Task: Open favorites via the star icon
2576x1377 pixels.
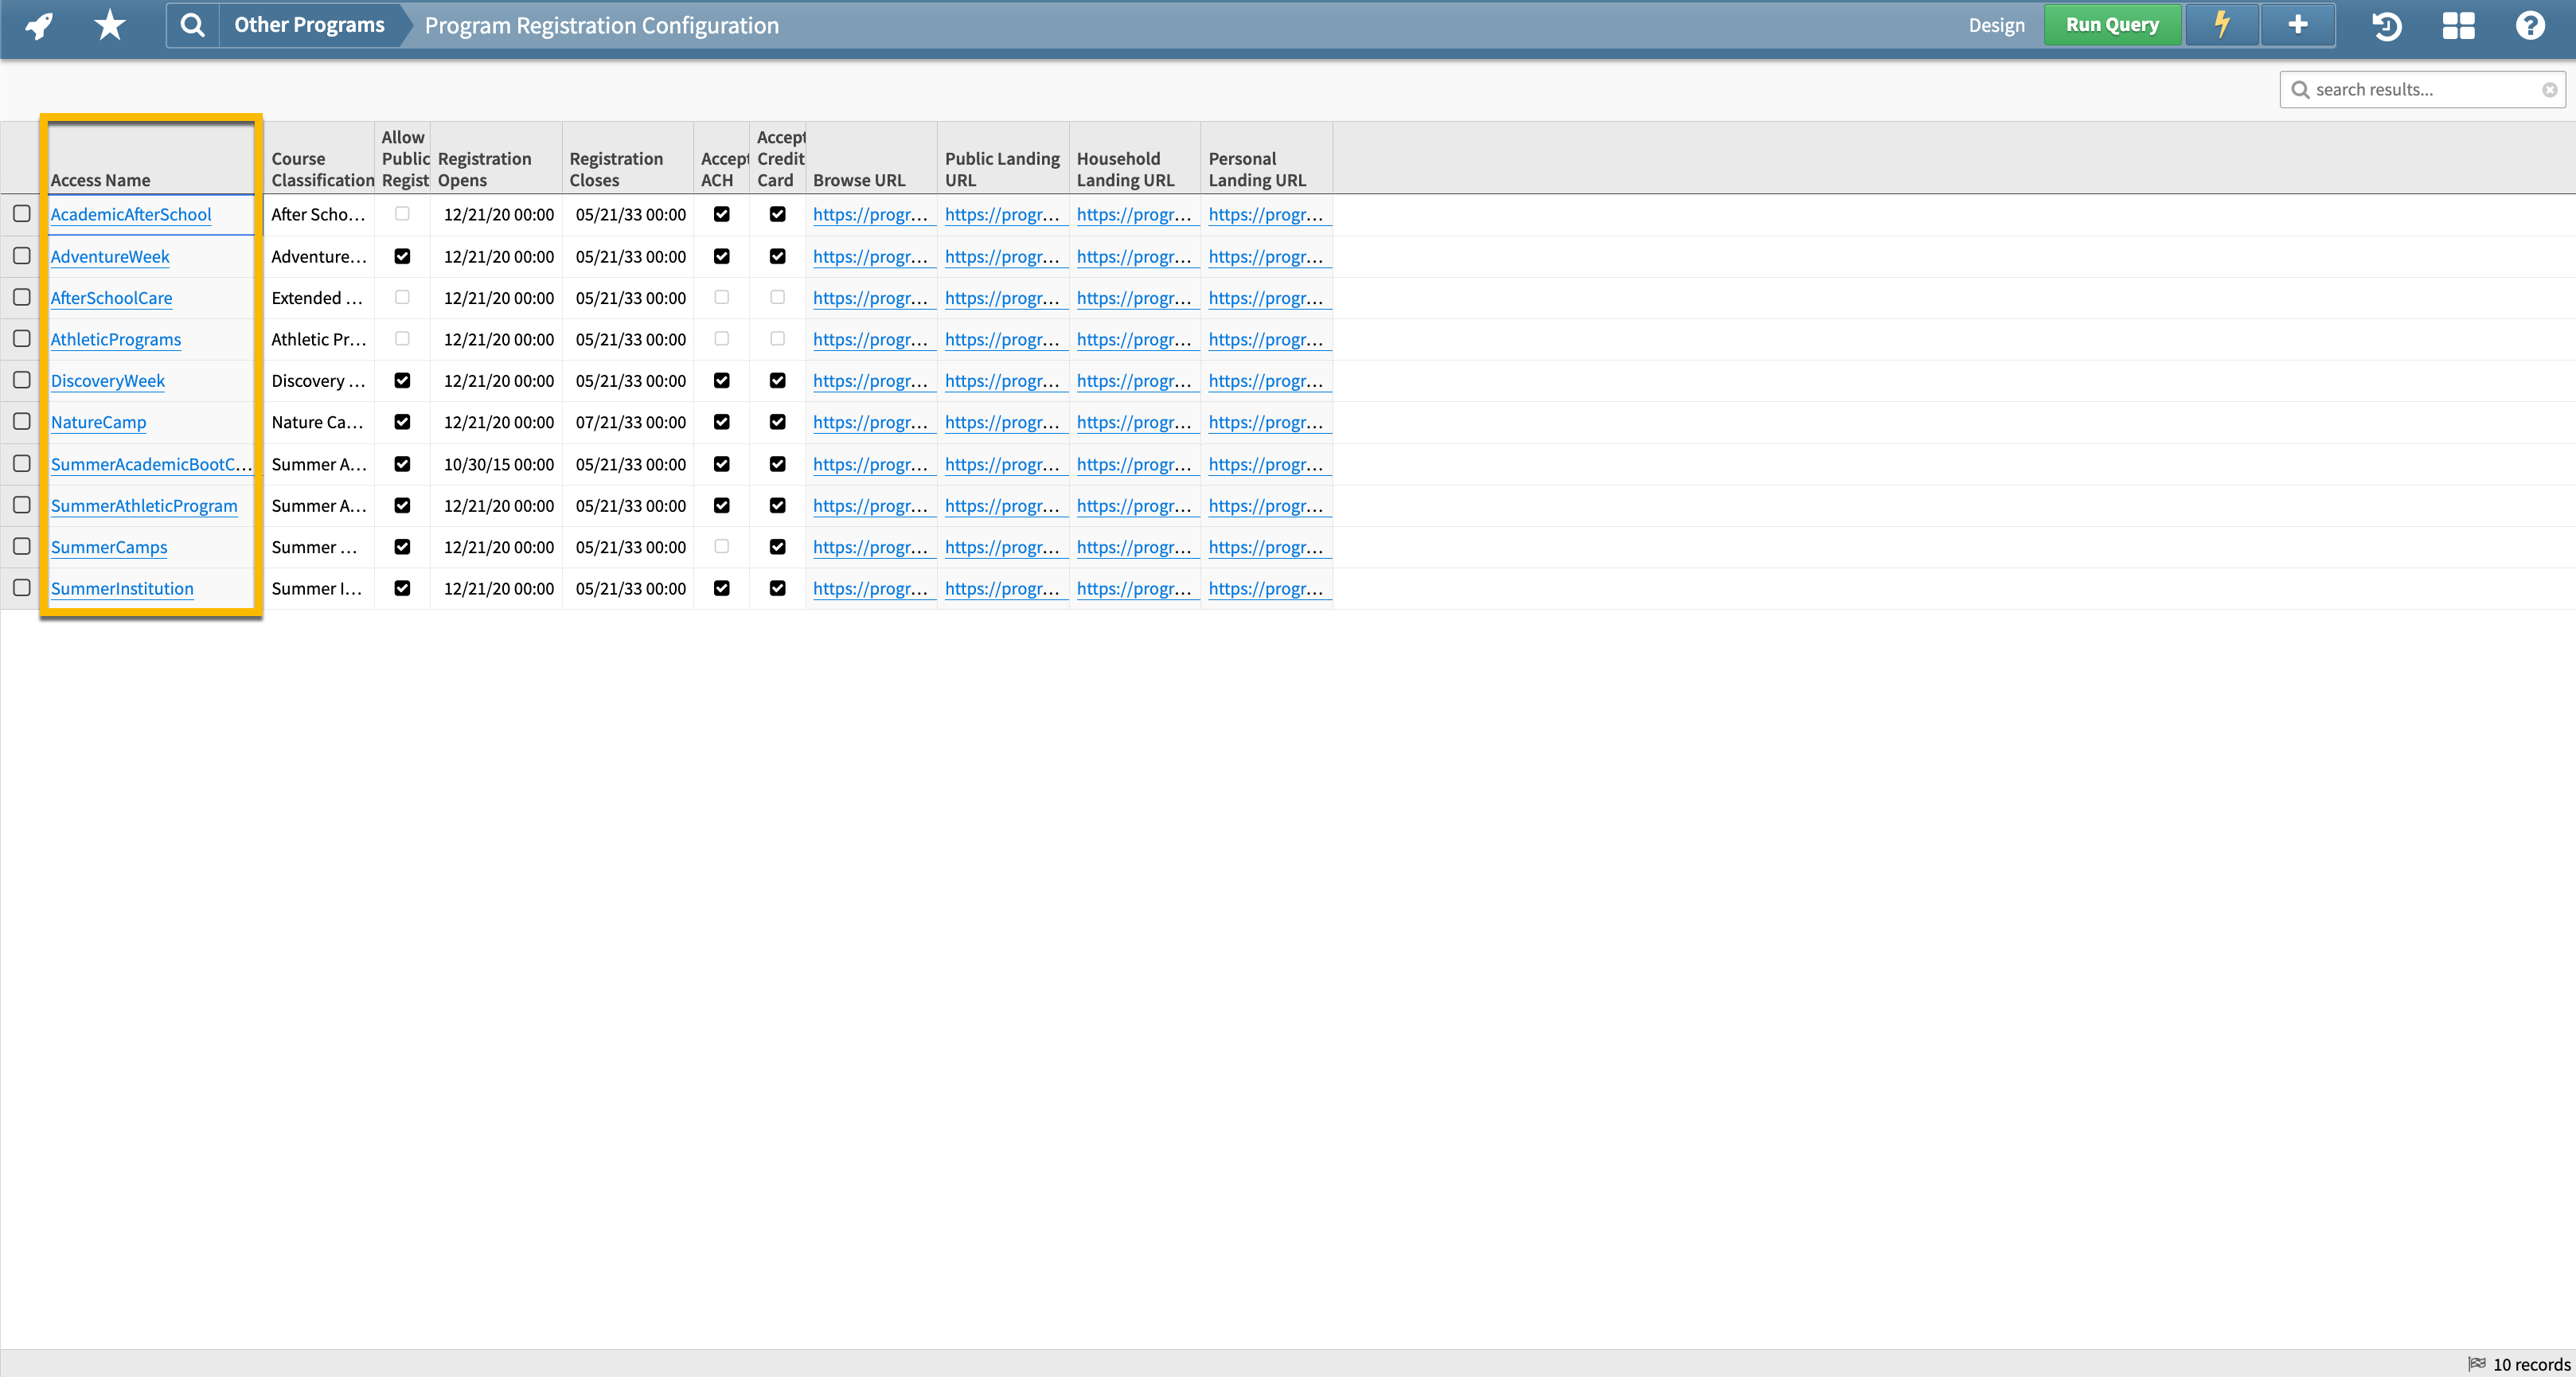Action: click(x=108, y=25)
